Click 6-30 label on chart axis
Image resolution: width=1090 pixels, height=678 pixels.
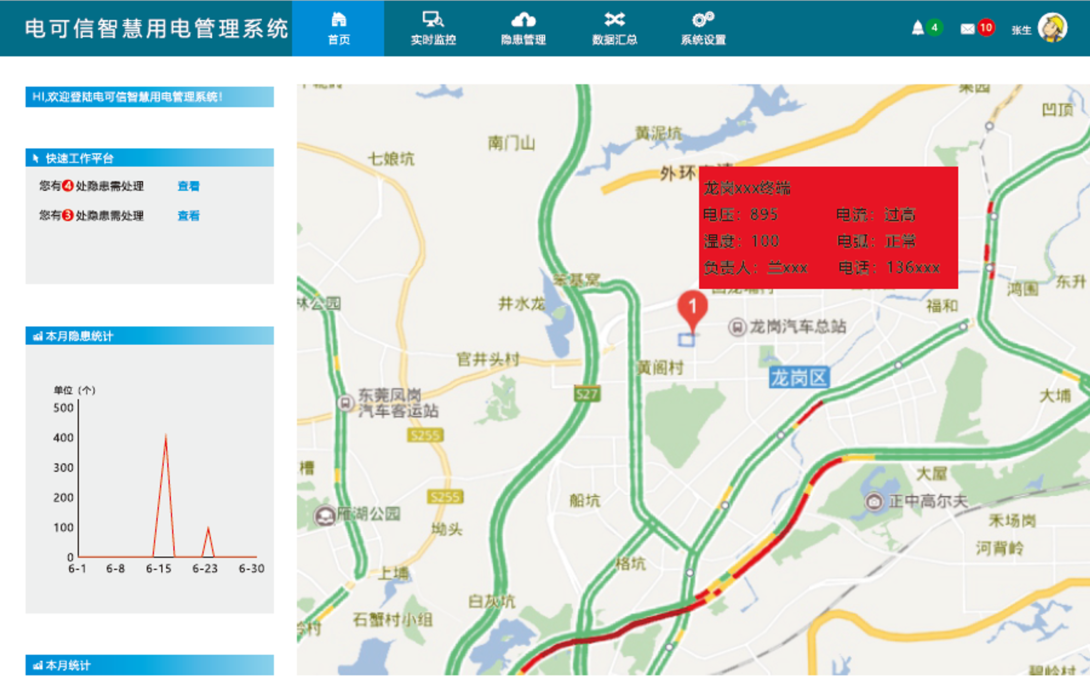tap(251, 568)
